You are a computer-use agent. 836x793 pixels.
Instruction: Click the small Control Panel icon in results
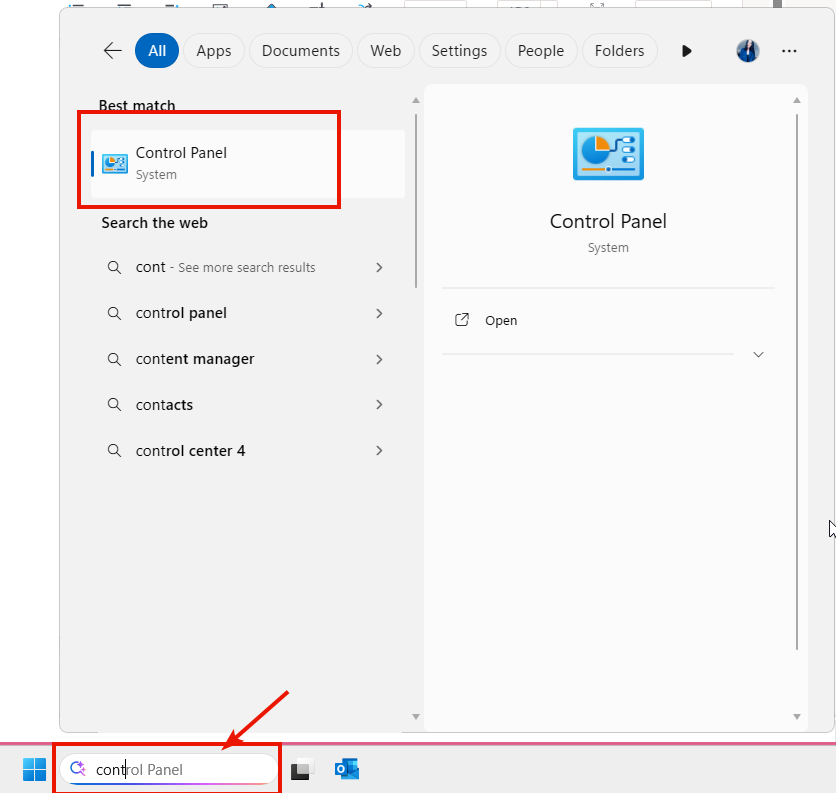point(115,164)
